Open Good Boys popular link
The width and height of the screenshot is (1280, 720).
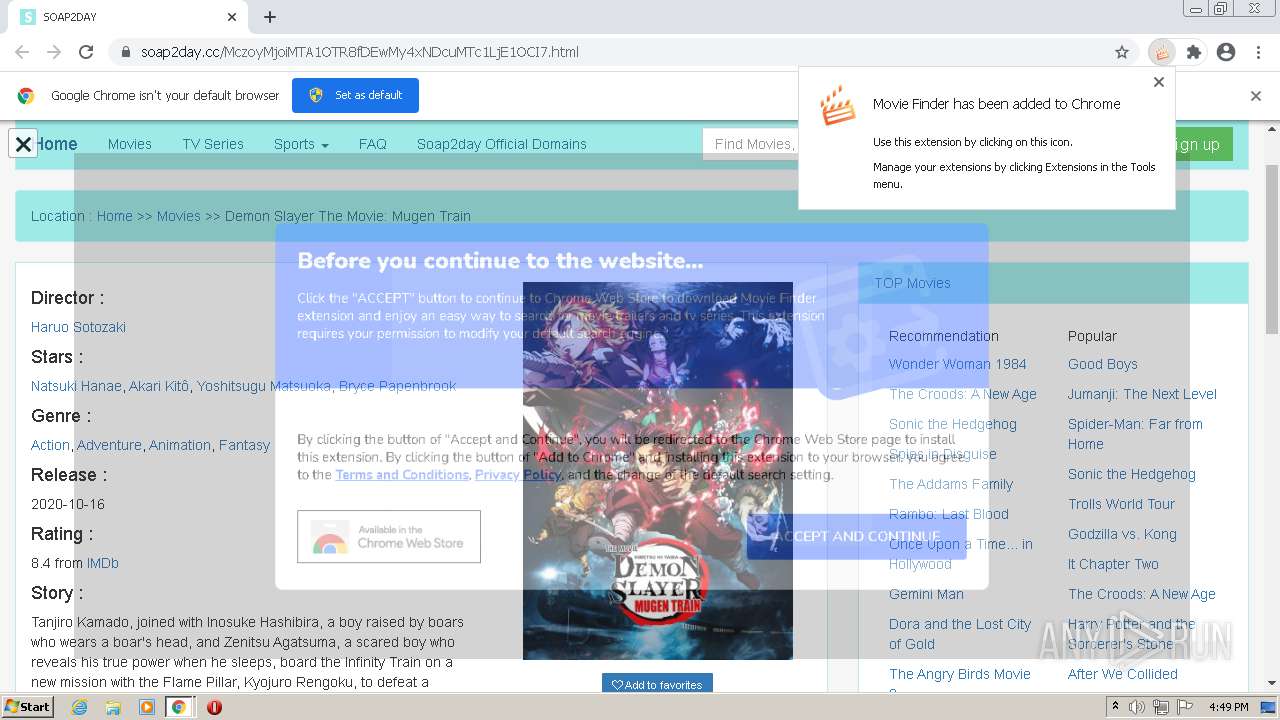click(x=1103, y=364)
